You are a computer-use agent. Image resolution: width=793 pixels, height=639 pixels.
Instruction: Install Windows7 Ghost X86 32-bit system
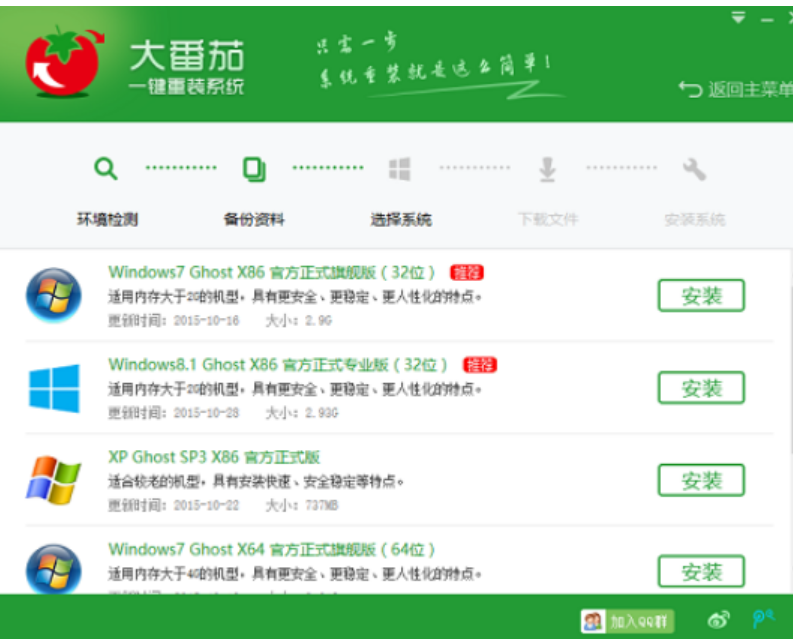(x=701, y=295)
